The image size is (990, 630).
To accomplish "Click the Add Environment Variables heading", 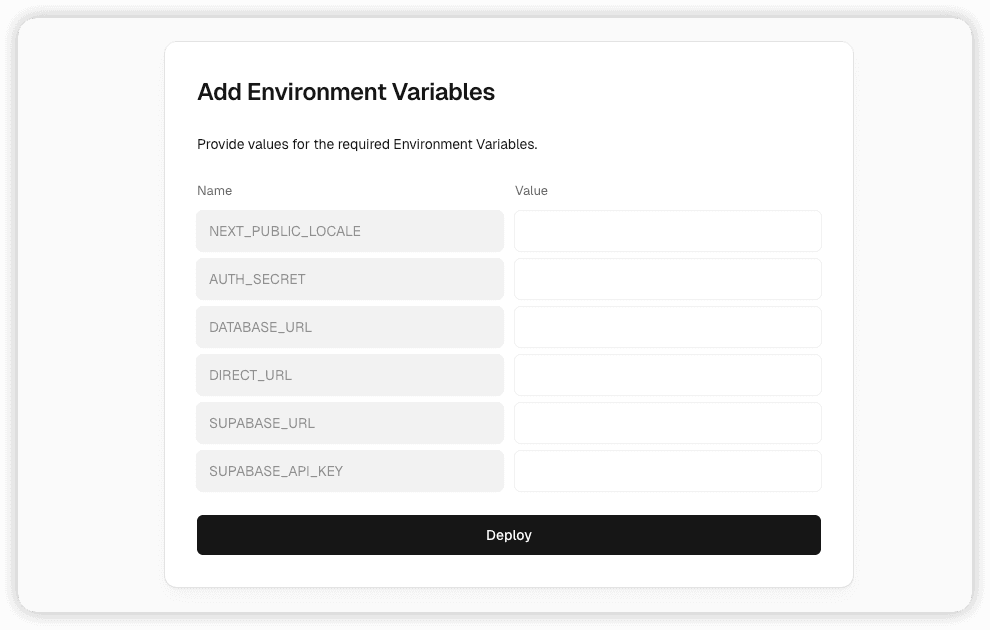I will 345,92.
